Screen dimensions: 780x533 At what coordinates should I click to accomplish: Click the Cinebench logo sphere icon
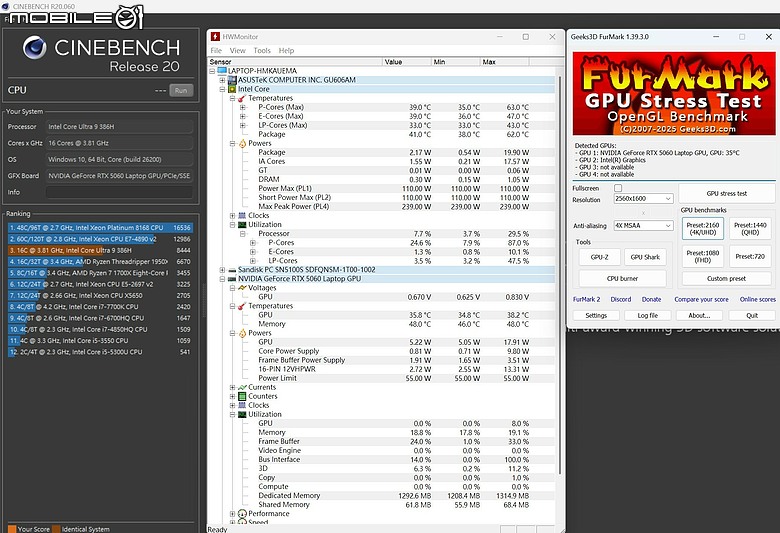(x=35, y=48)
